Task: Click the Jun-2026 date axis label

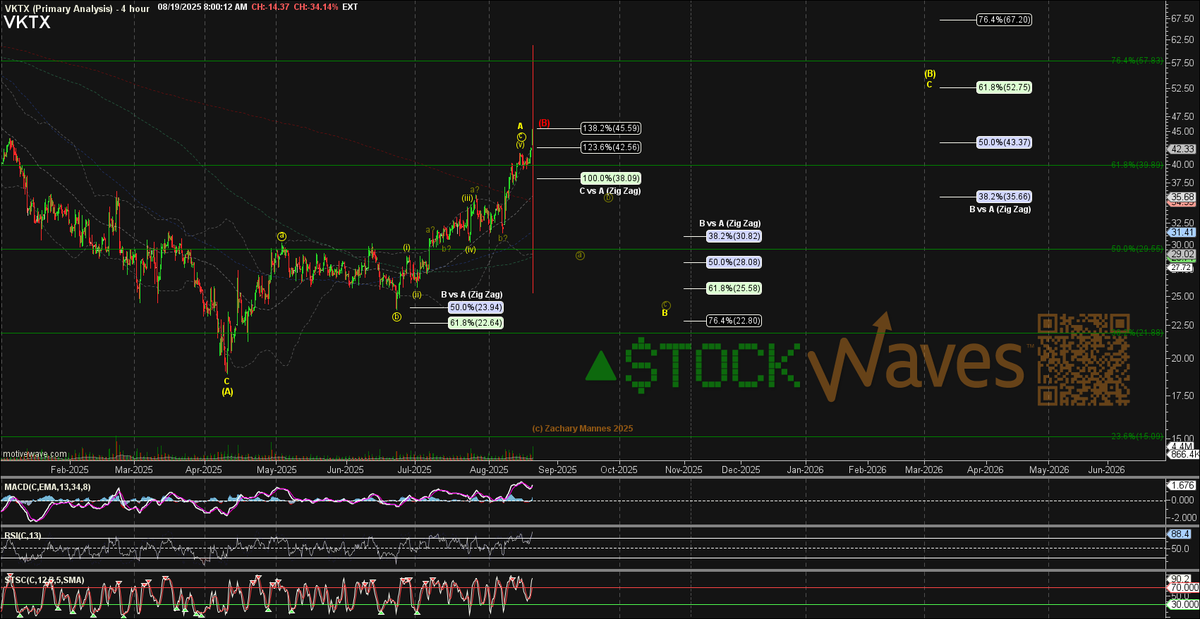Action: 1105,469
